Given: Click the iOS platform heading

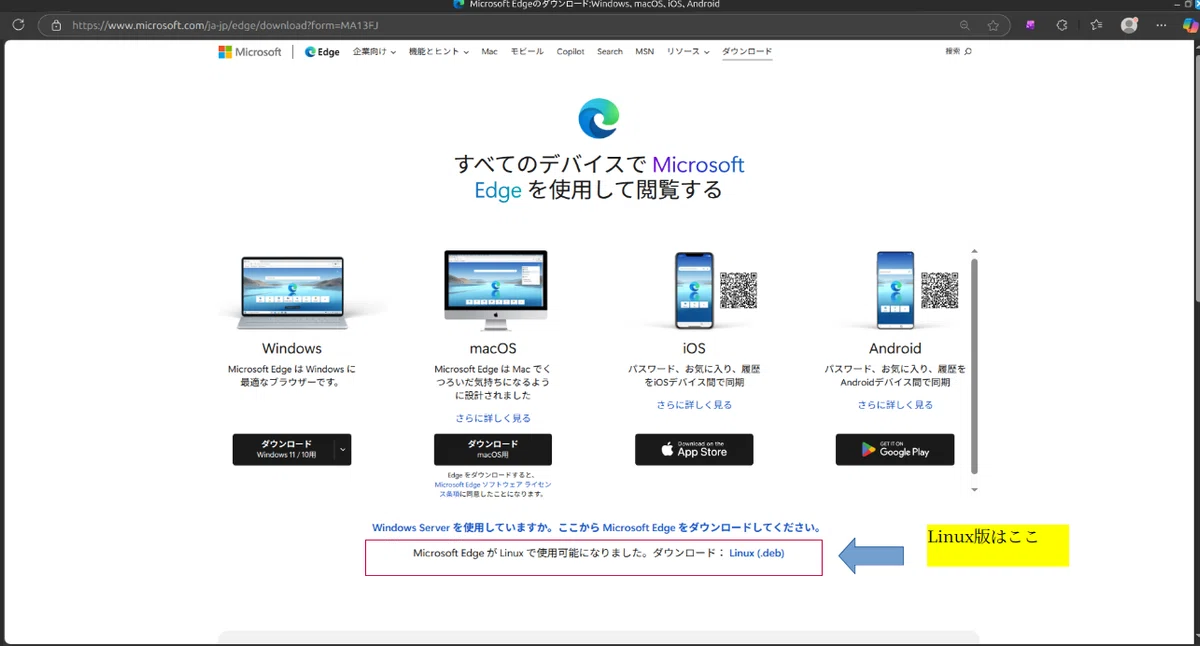Looking at the screenshot, I should (694, 348).
